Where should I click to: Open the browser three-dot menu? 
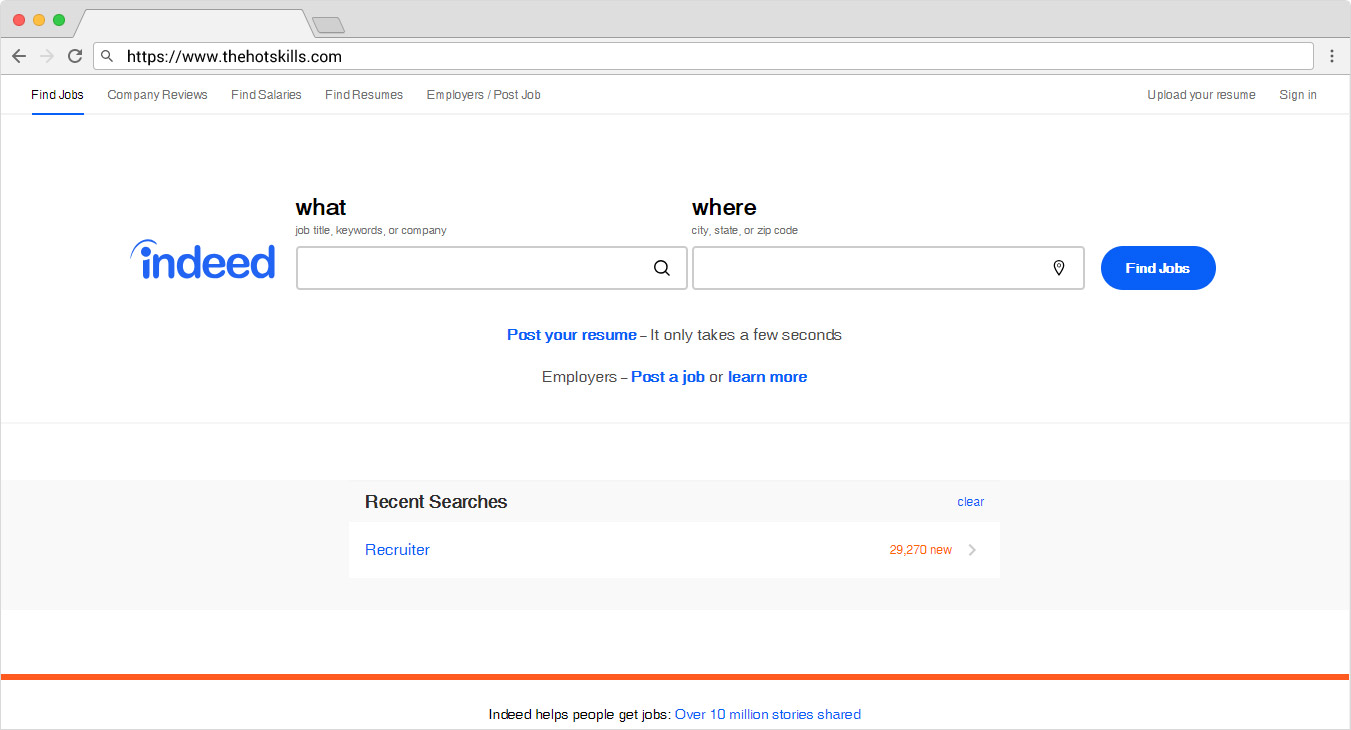pos(1332,56)
